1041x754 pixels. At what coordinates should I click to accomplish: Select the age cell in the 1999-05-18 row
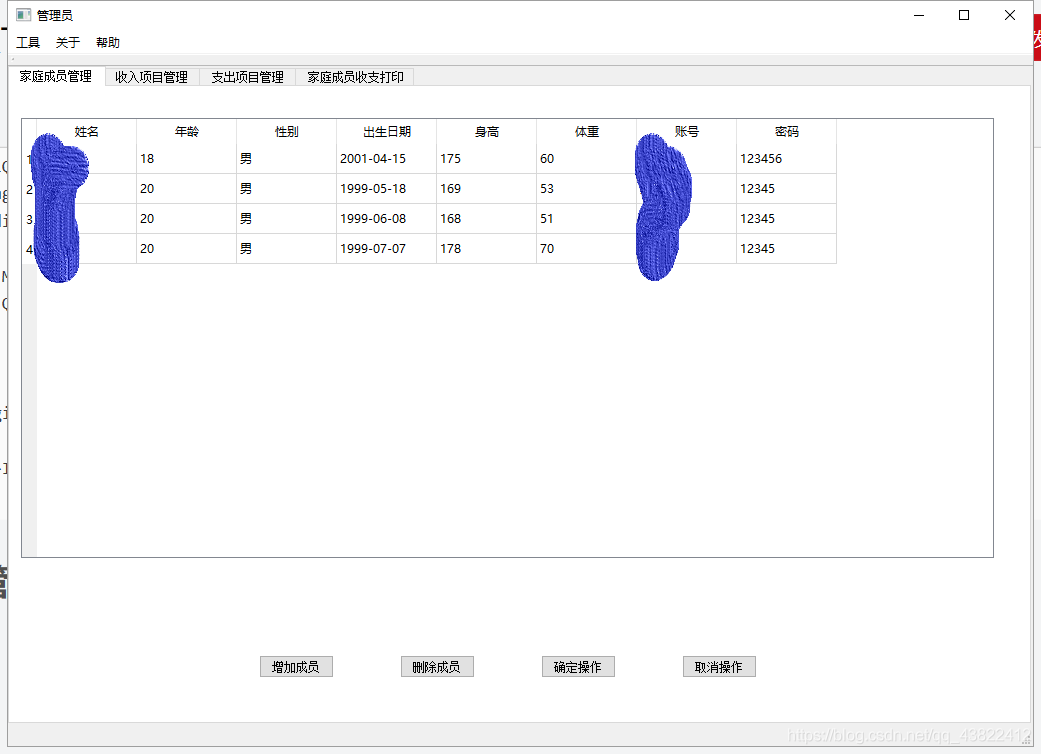coord(187,188)
